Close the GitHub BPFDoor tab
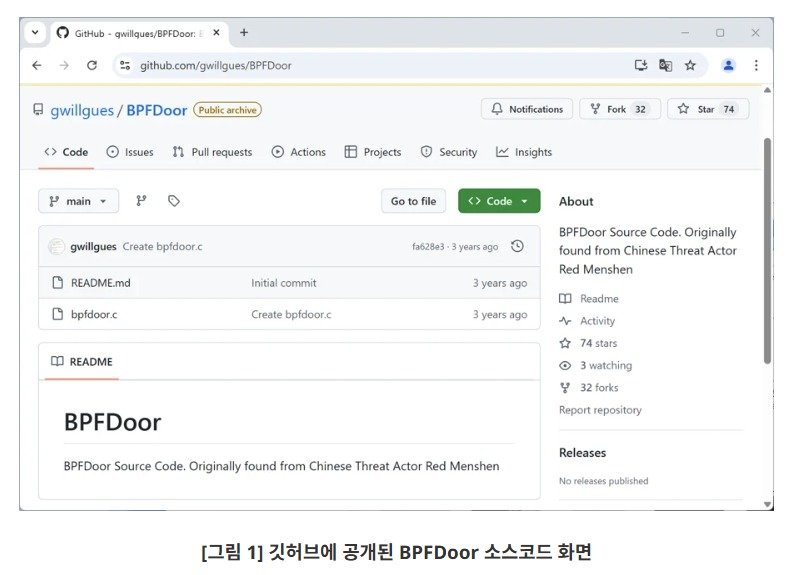The width and height of the screenshot is (791, 575). (216, 33)
